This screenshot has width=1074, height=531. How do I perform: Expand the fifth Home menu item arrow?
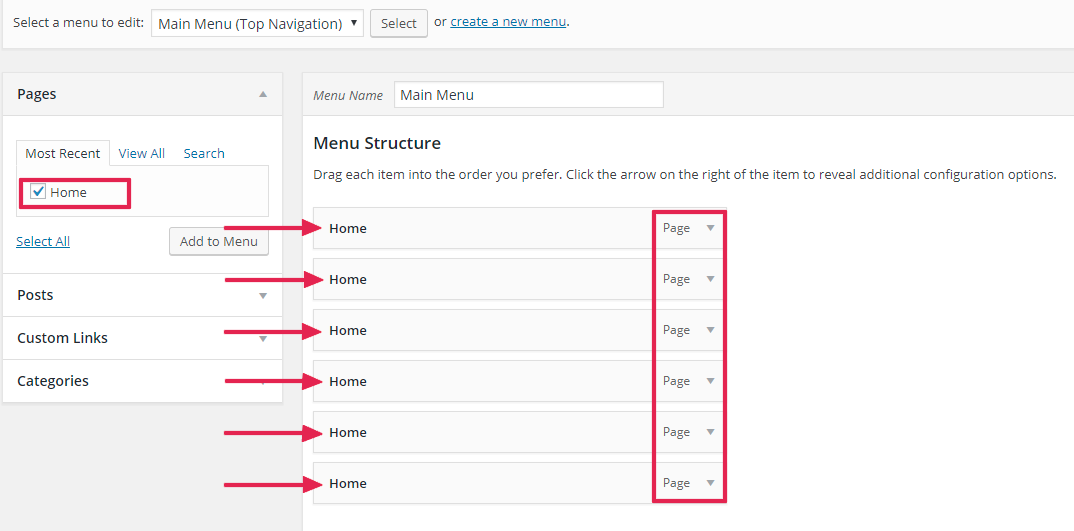pos(711,432)
